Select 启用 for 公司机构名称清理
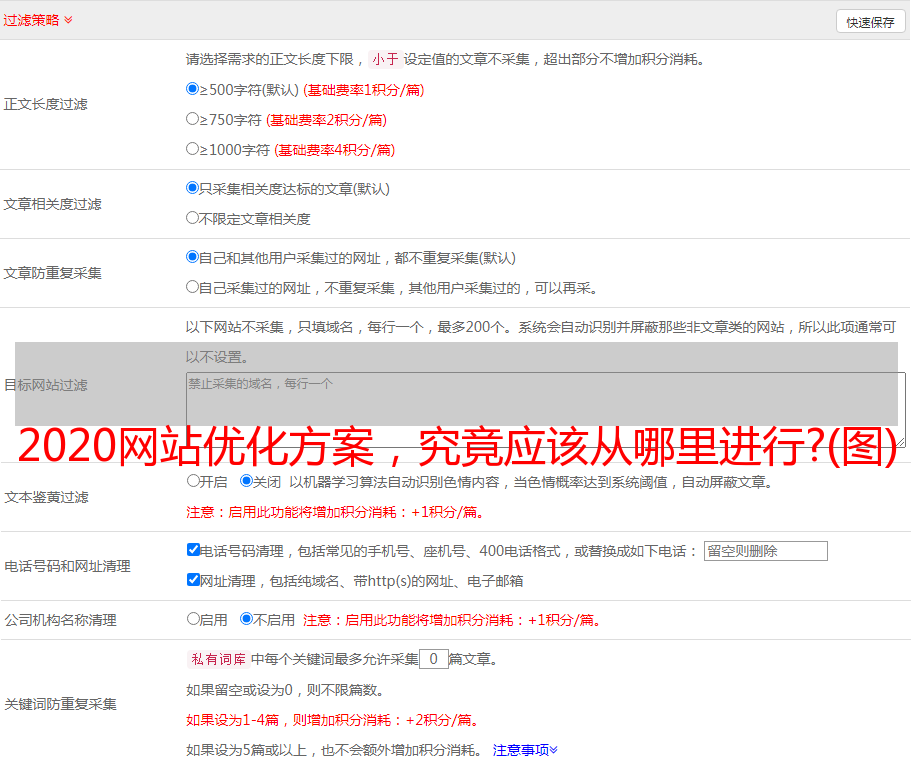The height and width of the screenshot is (768, 912). [x=193, y=619]
